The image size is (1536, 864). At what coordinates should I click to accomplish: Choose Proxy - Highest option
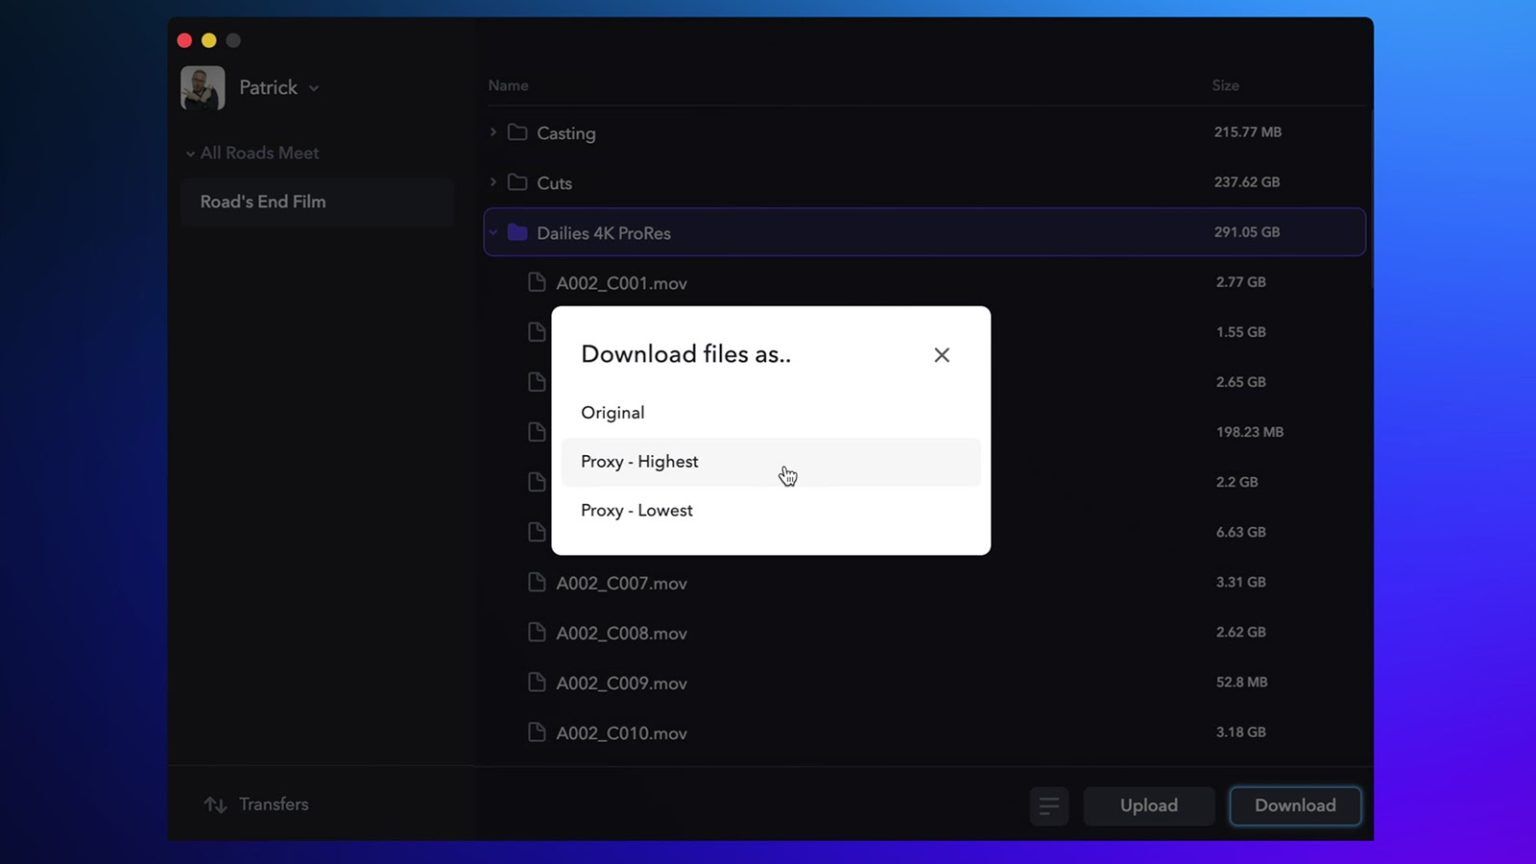[770, 462]
